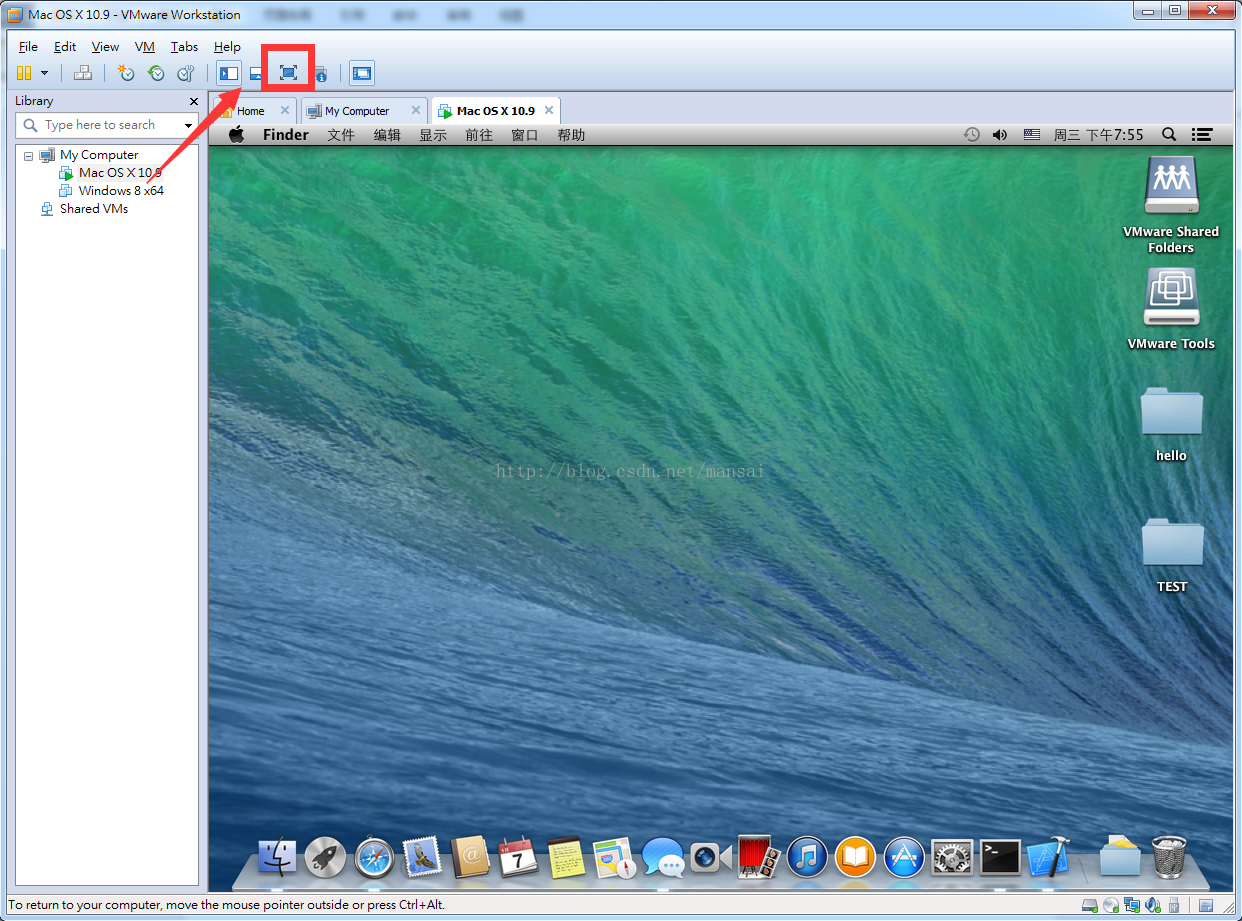Open Messages chat bubbles in Dock
The height and width of the screenshot is (921, 1242).
click(x=662, y=857)
